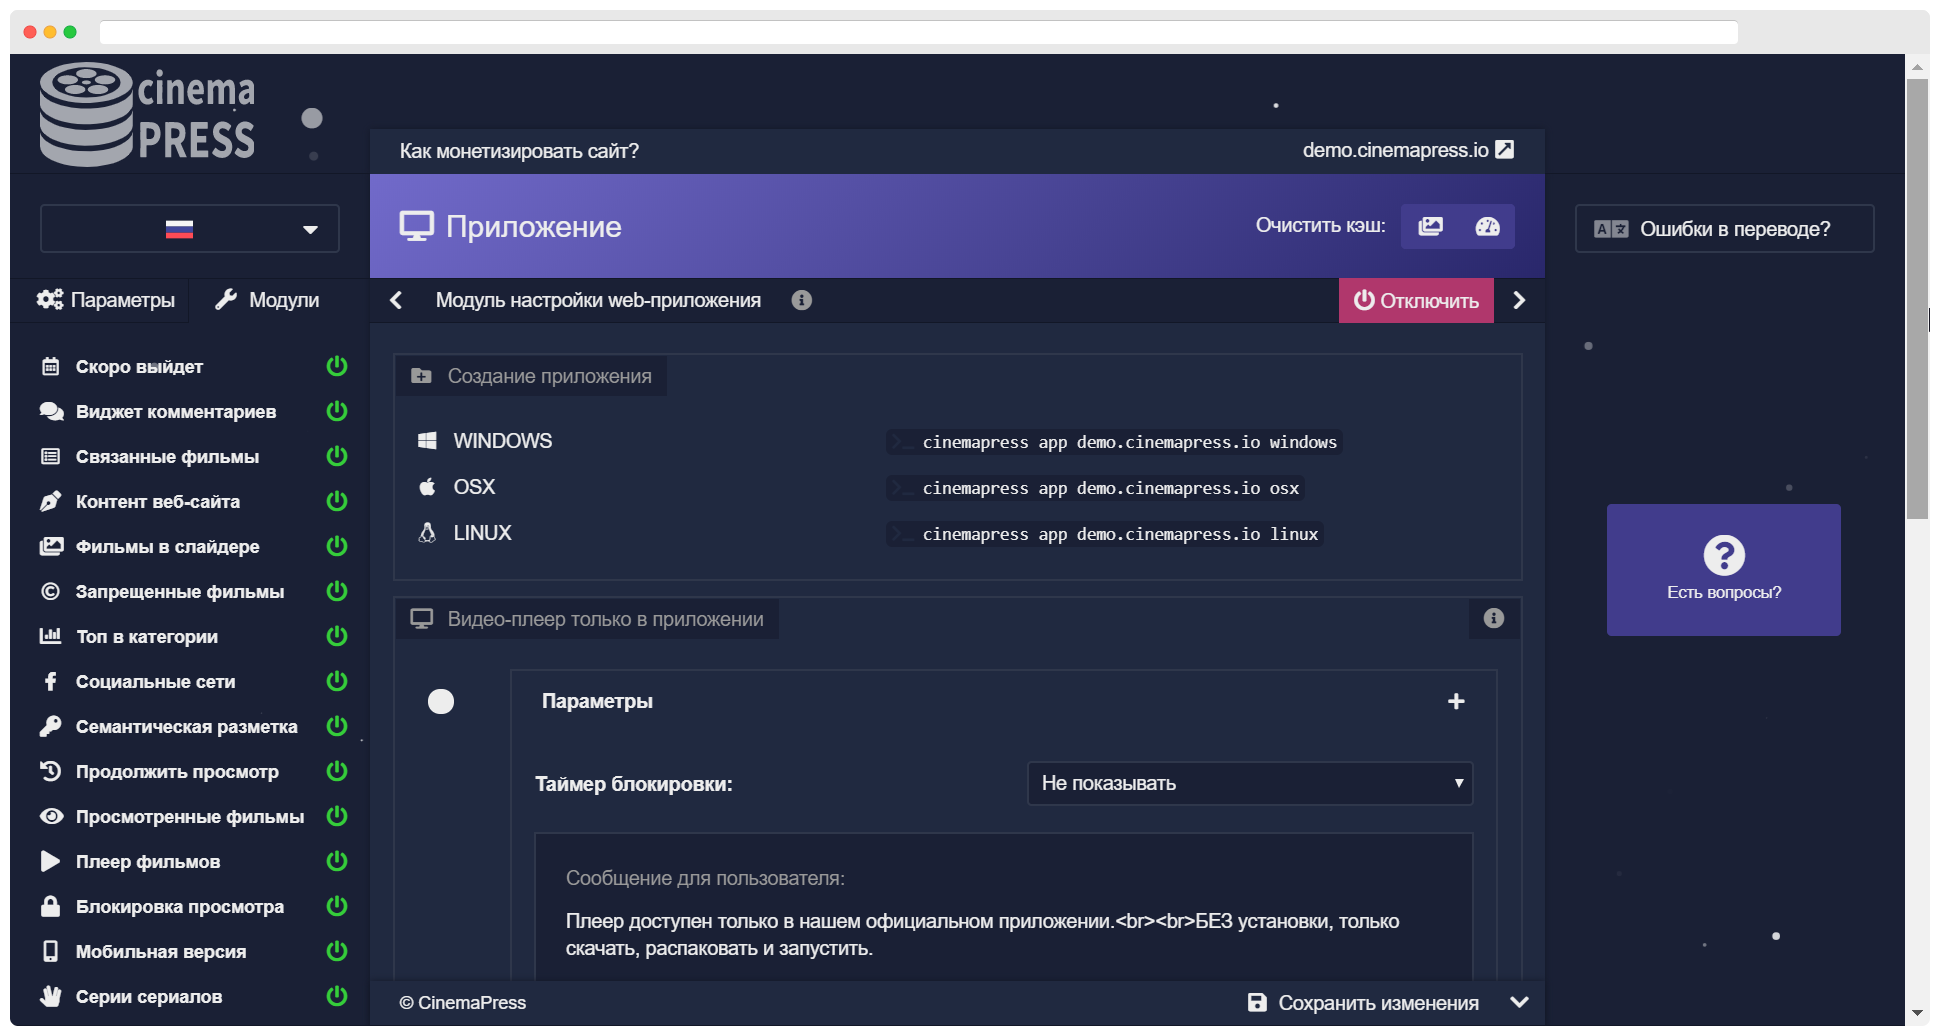The width and height of the screenshot is (1940, 1036).
Task: Click info icon beside module description
Action: (x=801, y=300)
